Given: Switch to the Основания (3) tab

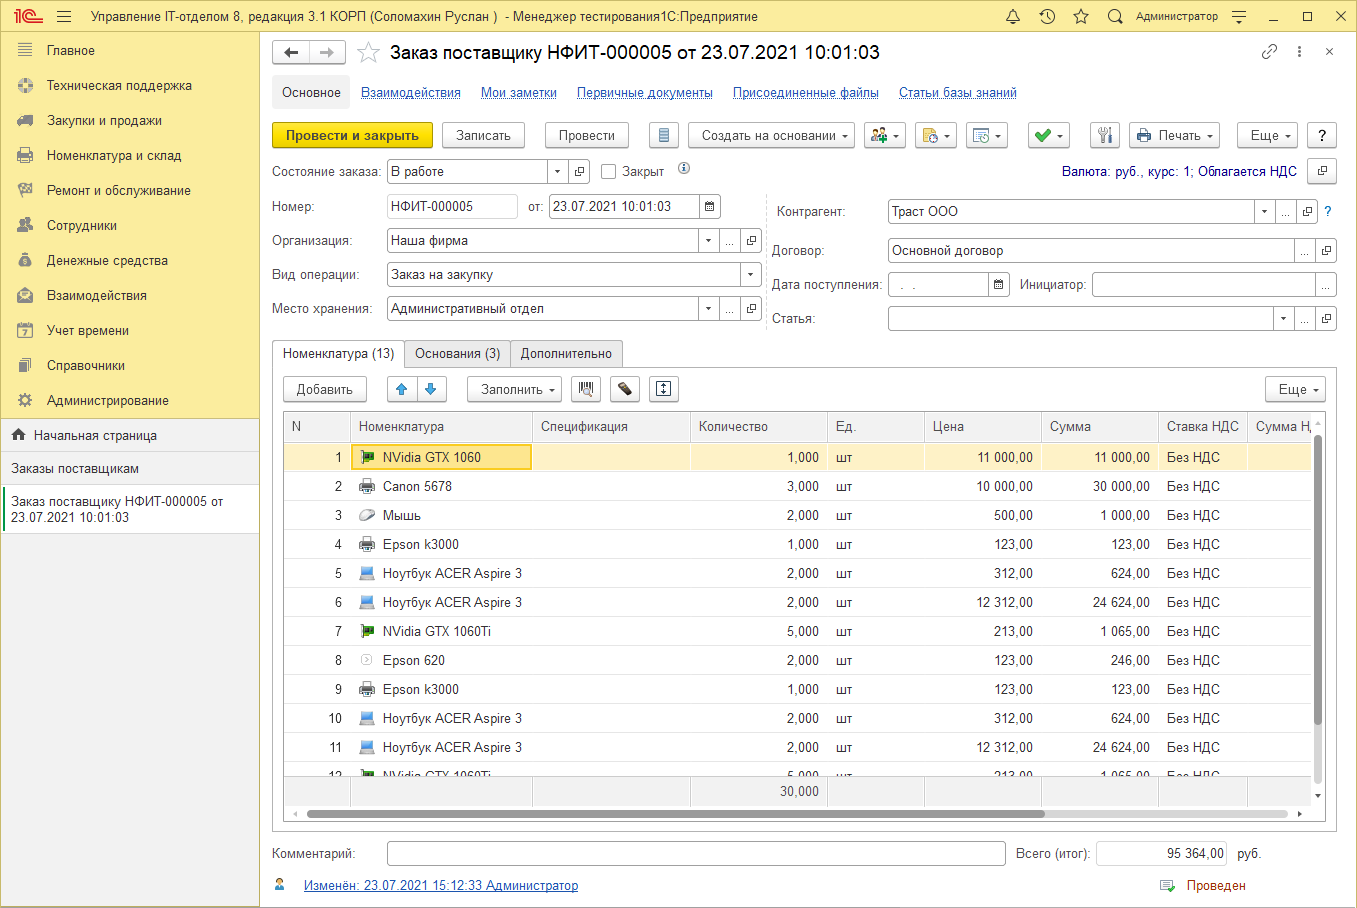Looking at the screenshot, I should point(457,354).
